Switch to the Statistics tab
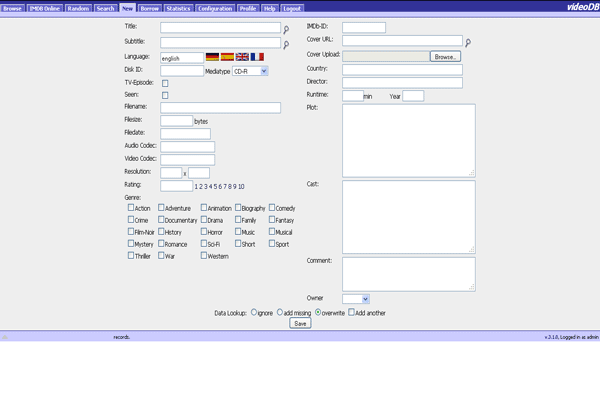This screenshot has width=600, height=400. tap(177, 8)
